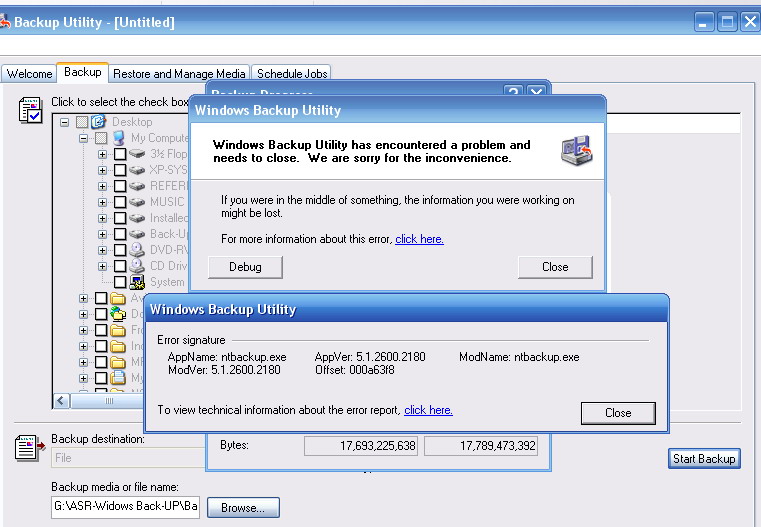
Task: Click the My Computer icon in the tree
Action: (x=119, y=138)
